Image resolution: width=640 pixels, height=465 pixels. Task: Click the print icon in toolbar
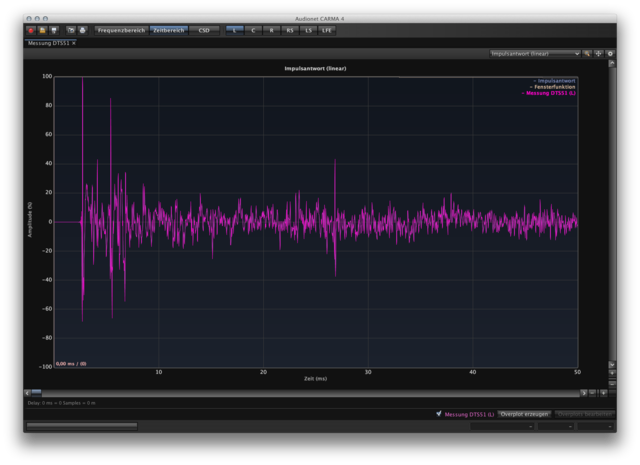coord(82,30)
